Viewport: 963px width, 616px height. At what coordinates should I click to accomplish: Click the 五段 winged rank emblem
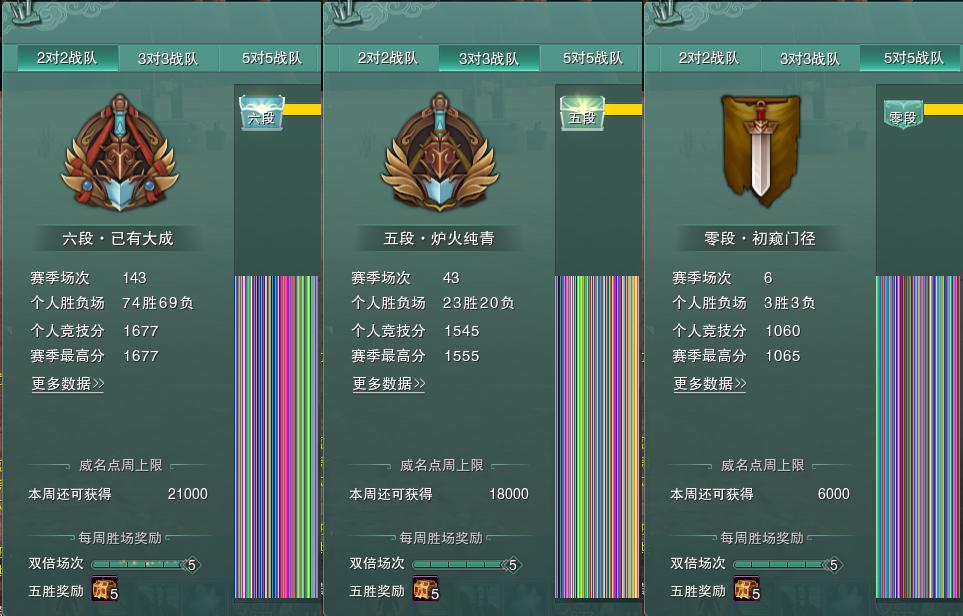(440, 152)
